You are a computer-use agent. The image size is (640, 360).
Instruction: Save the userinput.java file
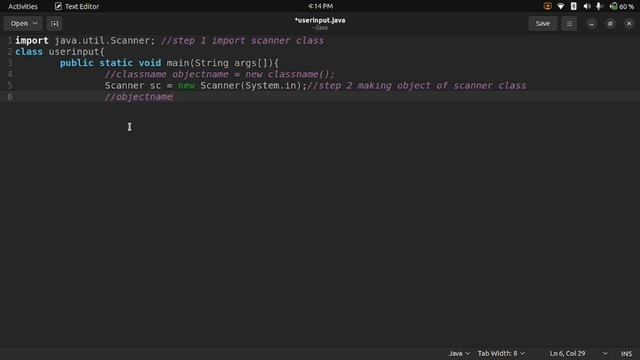click(542, 24)
